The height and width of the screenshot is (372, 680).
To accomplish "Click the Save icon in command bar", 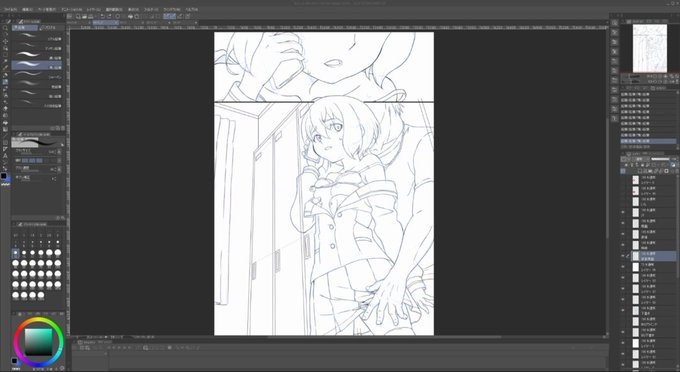I will (91, 16).
